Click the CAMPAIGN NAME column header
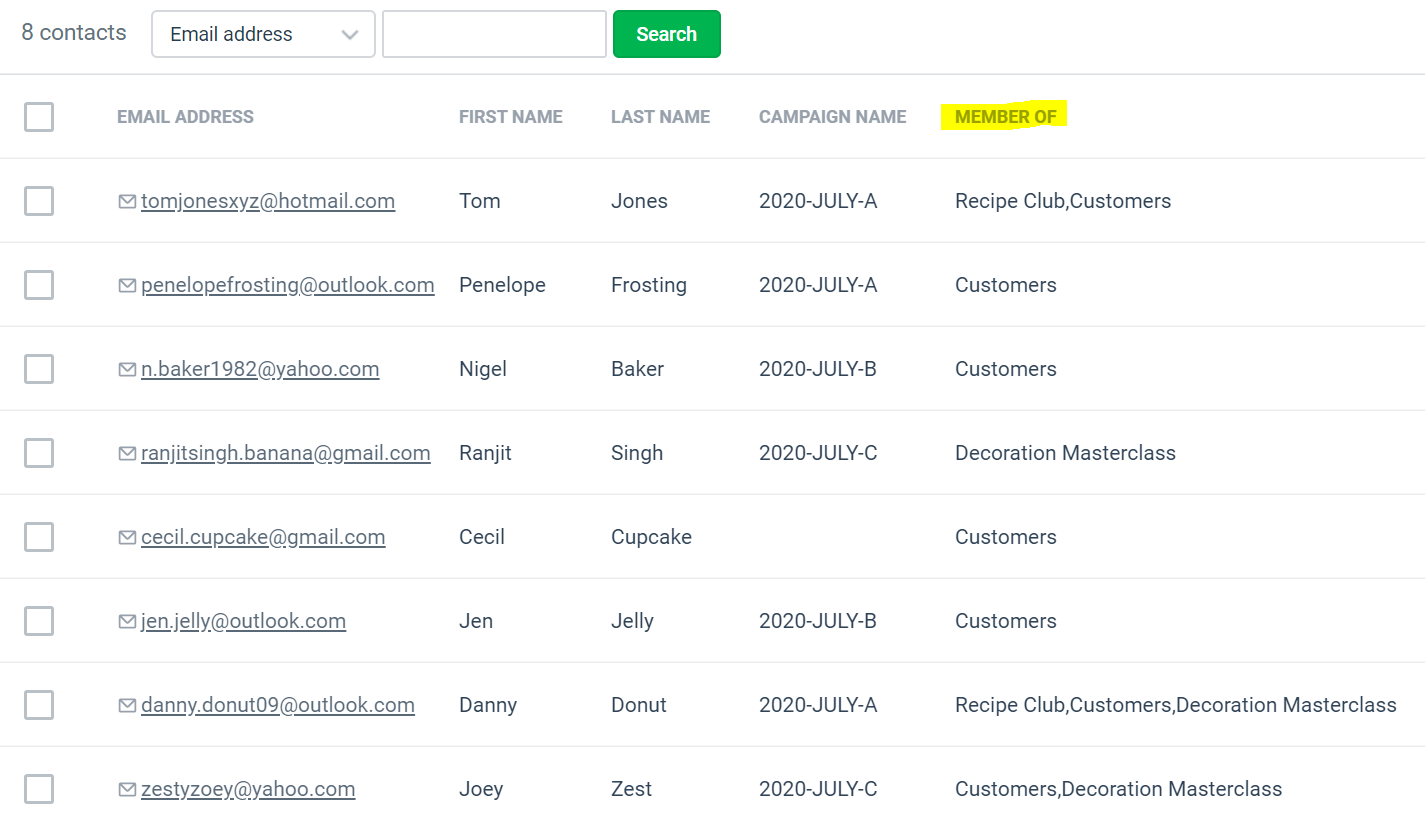1425x825 pixels. tap(833, 117)
